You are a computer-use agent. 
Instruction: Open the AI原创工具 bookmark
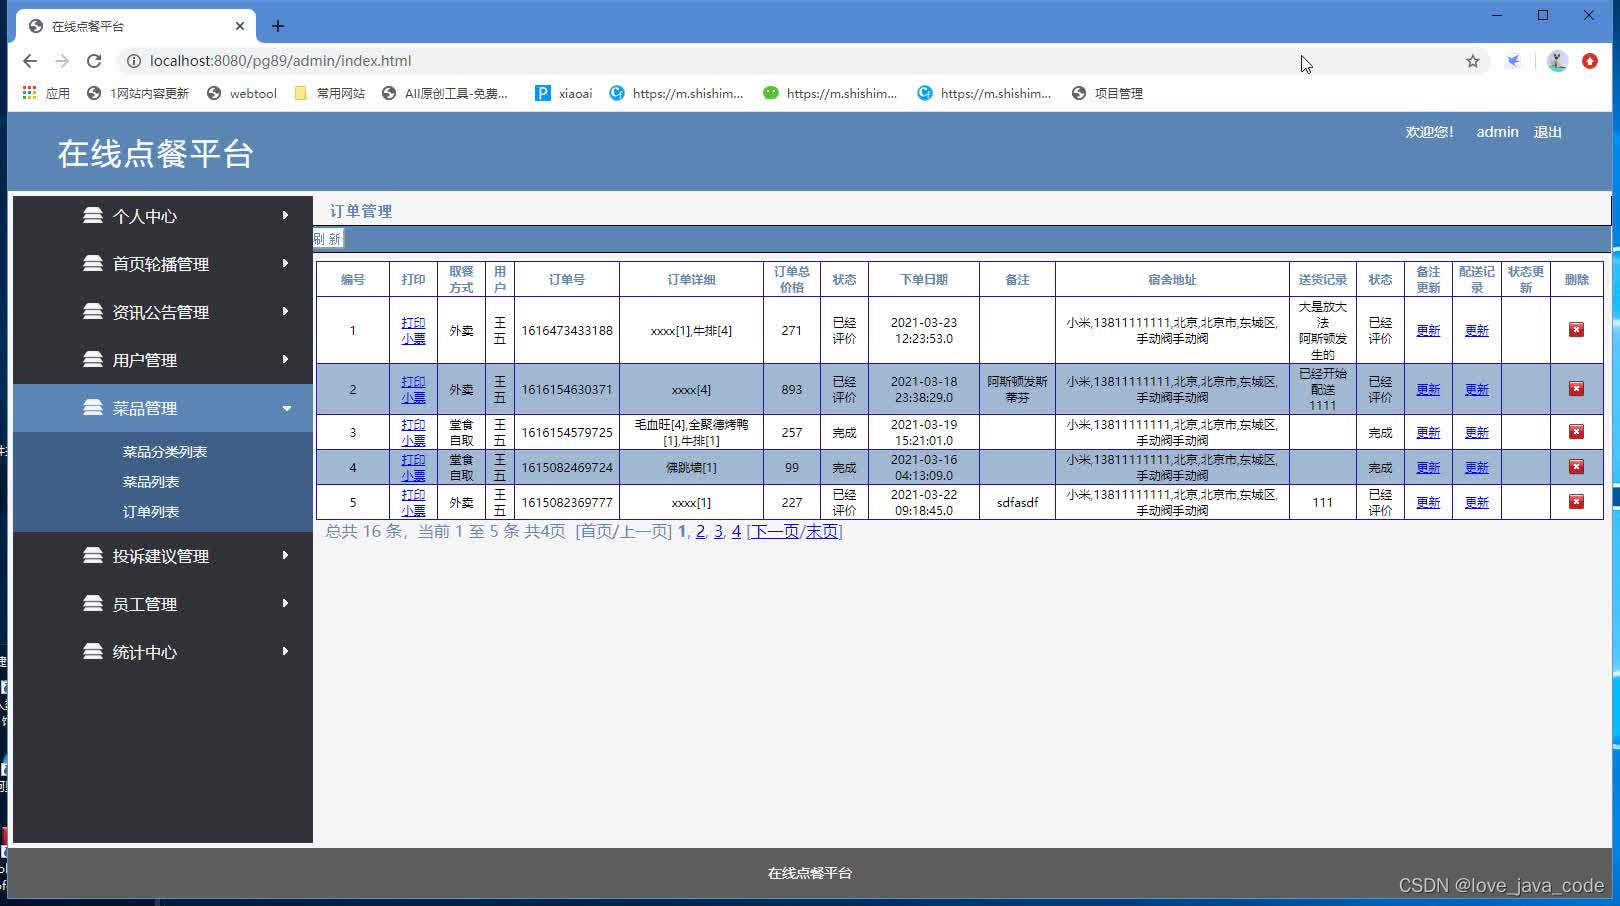pyautogui.click(x=446, y=93)
